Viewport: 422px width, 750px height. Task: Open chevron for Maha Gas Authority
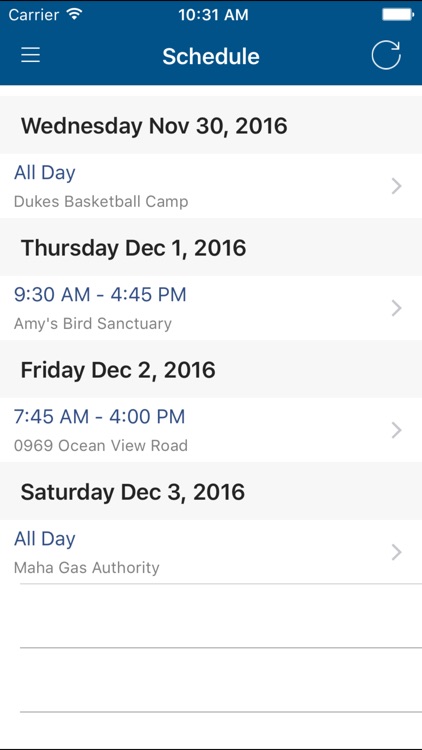coord(396,552)
